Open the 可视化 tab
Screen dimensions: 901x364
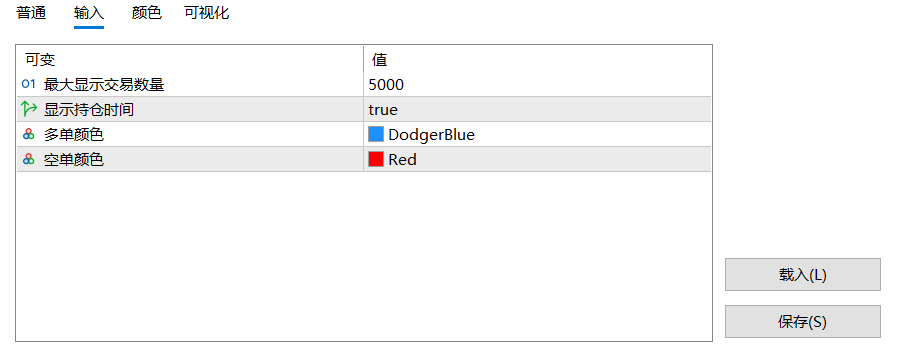(207, 13)
